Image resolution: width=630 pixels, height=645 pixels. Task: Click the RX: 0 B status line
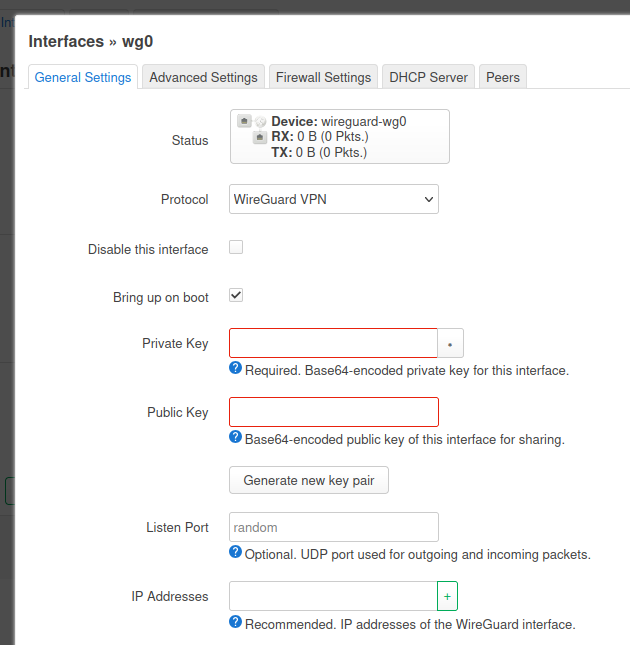click(320, 137)
